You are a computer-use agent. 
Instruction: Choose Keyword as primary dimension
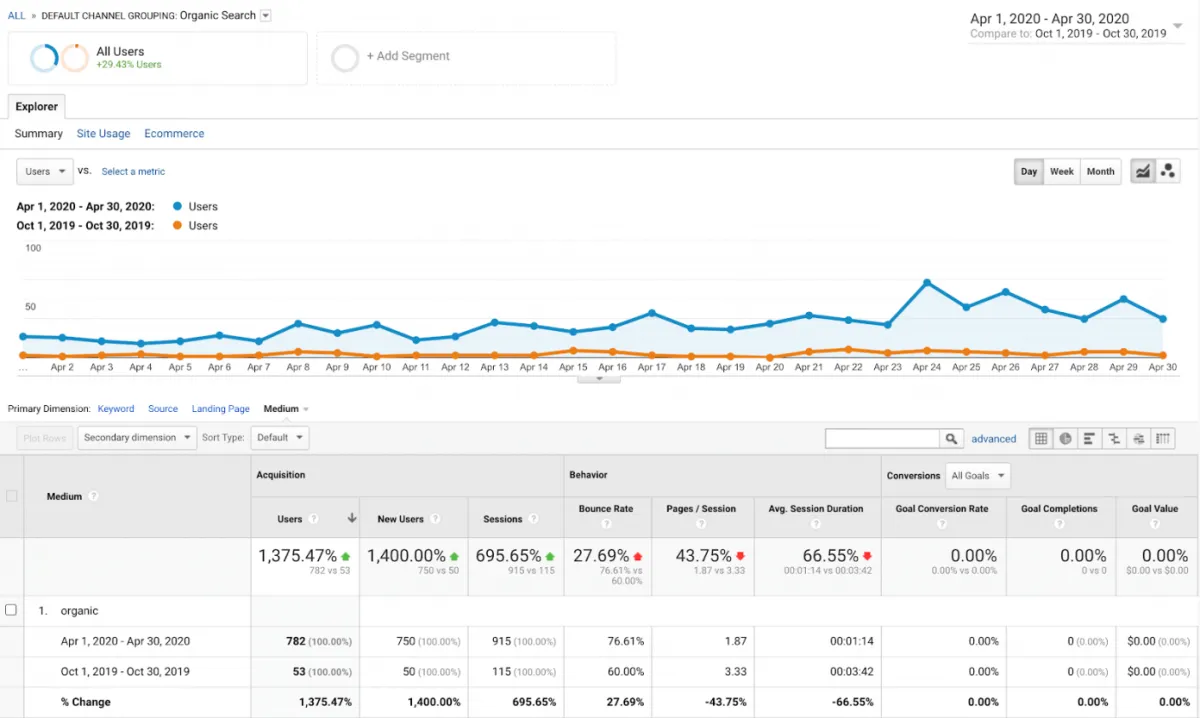click(x=116, y=408)
